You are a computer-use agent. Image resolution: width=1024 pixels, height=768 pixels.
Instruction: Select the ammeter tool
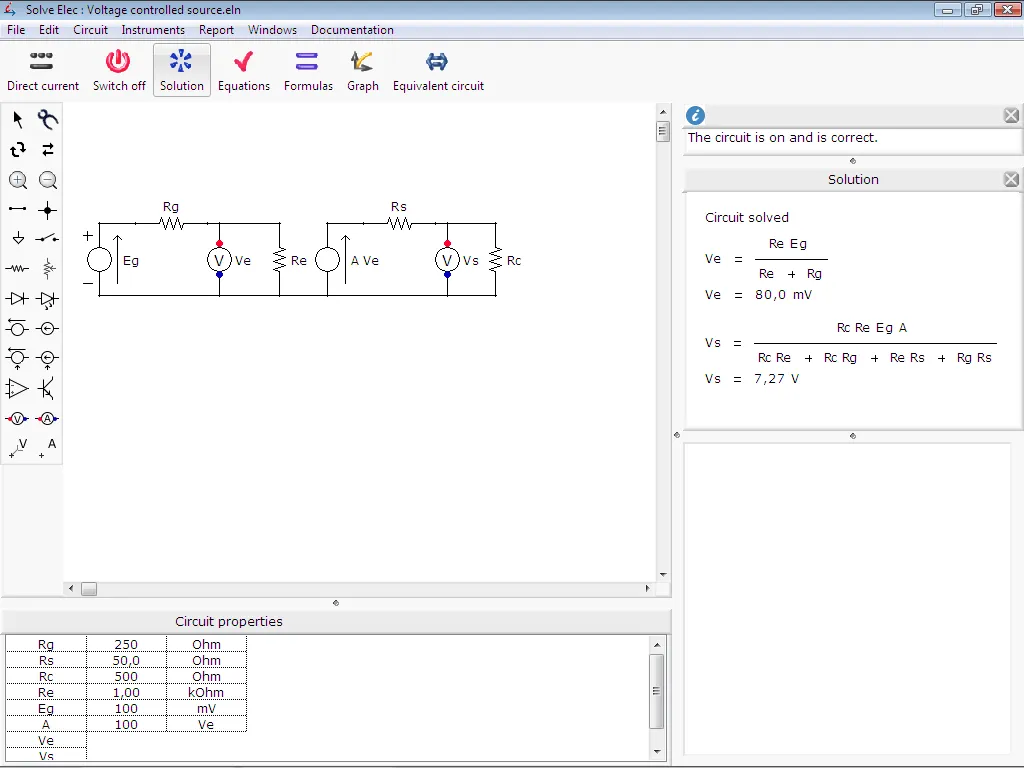pos(47,418)
